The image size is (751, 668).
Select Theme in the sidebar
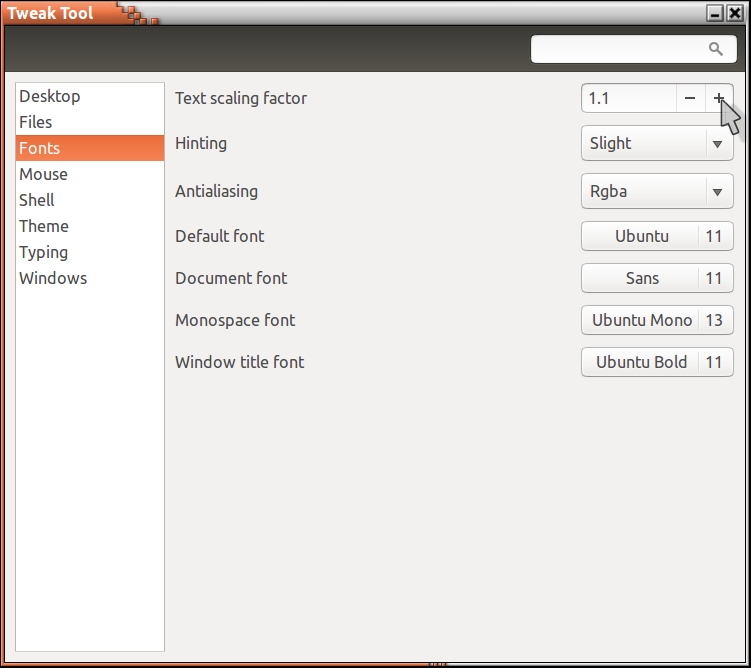44,226
